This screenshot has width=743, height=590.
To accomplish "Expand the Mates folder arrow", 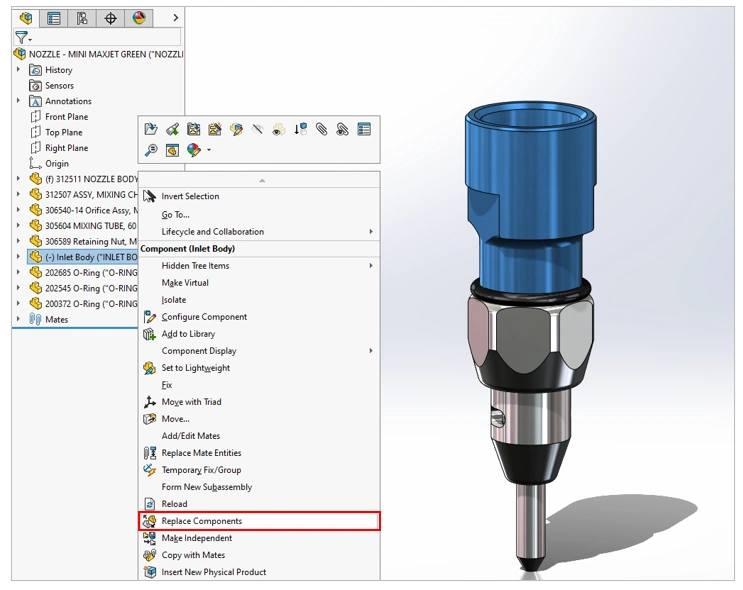I will tap(18, 319).
